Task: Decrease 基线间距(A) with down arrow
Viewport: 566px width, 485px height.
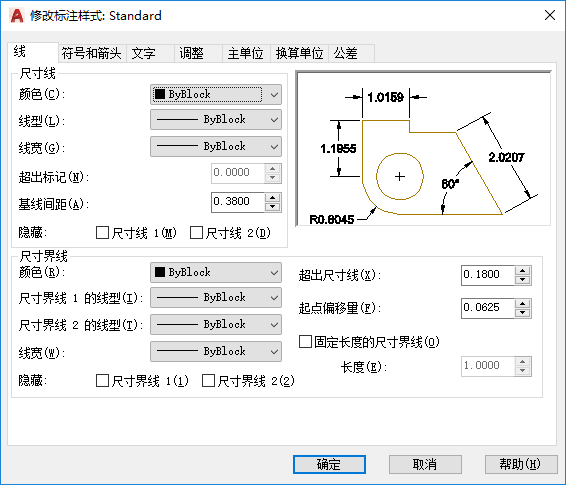Action: (x=273, y=207)
